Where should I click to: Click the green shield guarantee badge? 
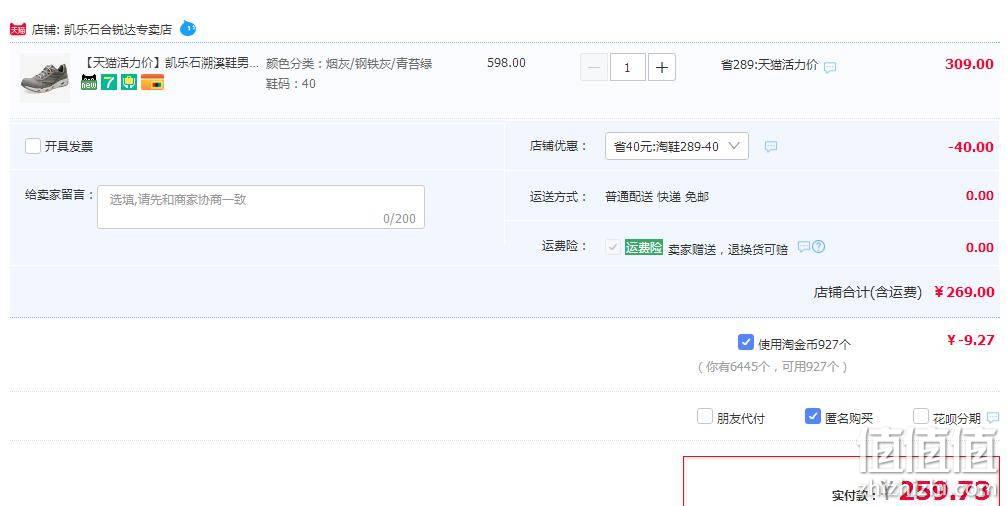click(129, 82)
